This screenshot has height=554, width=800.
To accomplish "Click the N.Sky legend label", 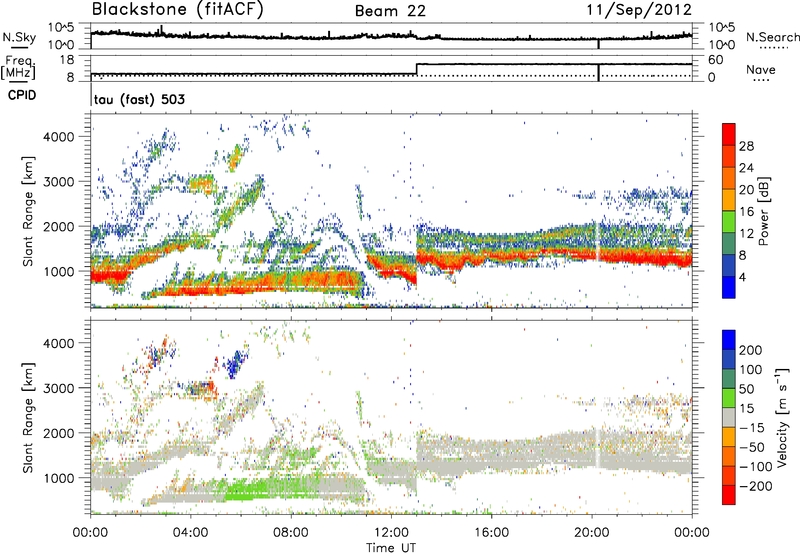I will (x=19, y=37).
